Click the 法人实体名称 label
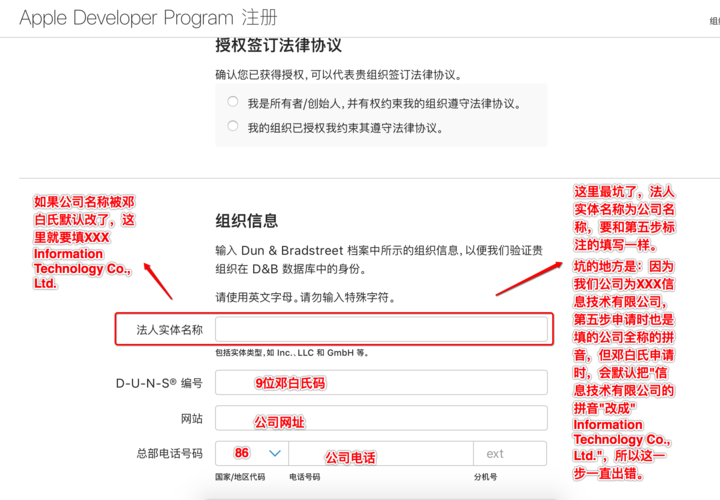Viewport: 720px width, 500px height. point(169,330)
